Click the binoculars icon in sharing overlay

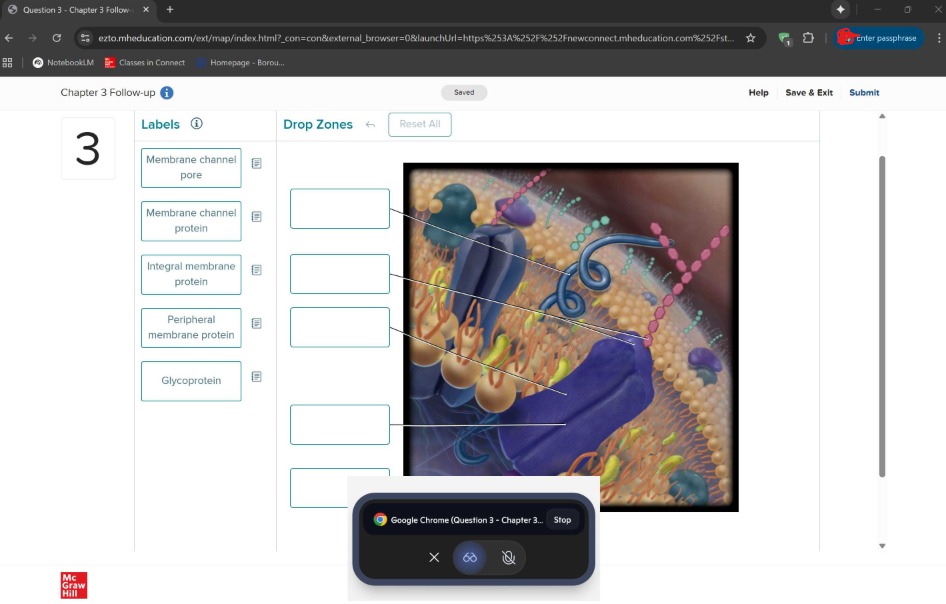pyautogui.click(x=470, y=557)
